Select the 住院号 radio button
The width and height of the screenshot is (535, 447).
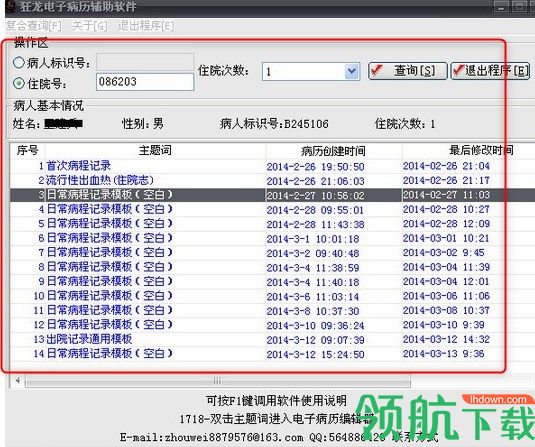coord(18,83)
